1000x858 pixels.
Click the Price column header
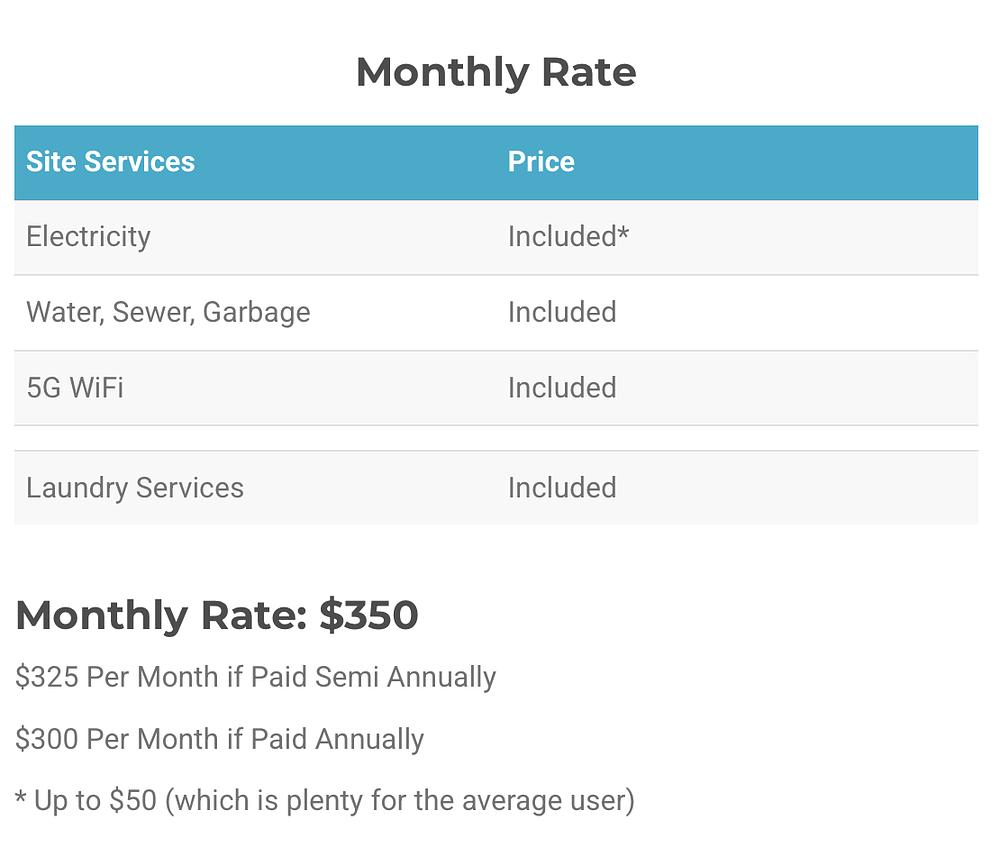click(x=541, y=162)
